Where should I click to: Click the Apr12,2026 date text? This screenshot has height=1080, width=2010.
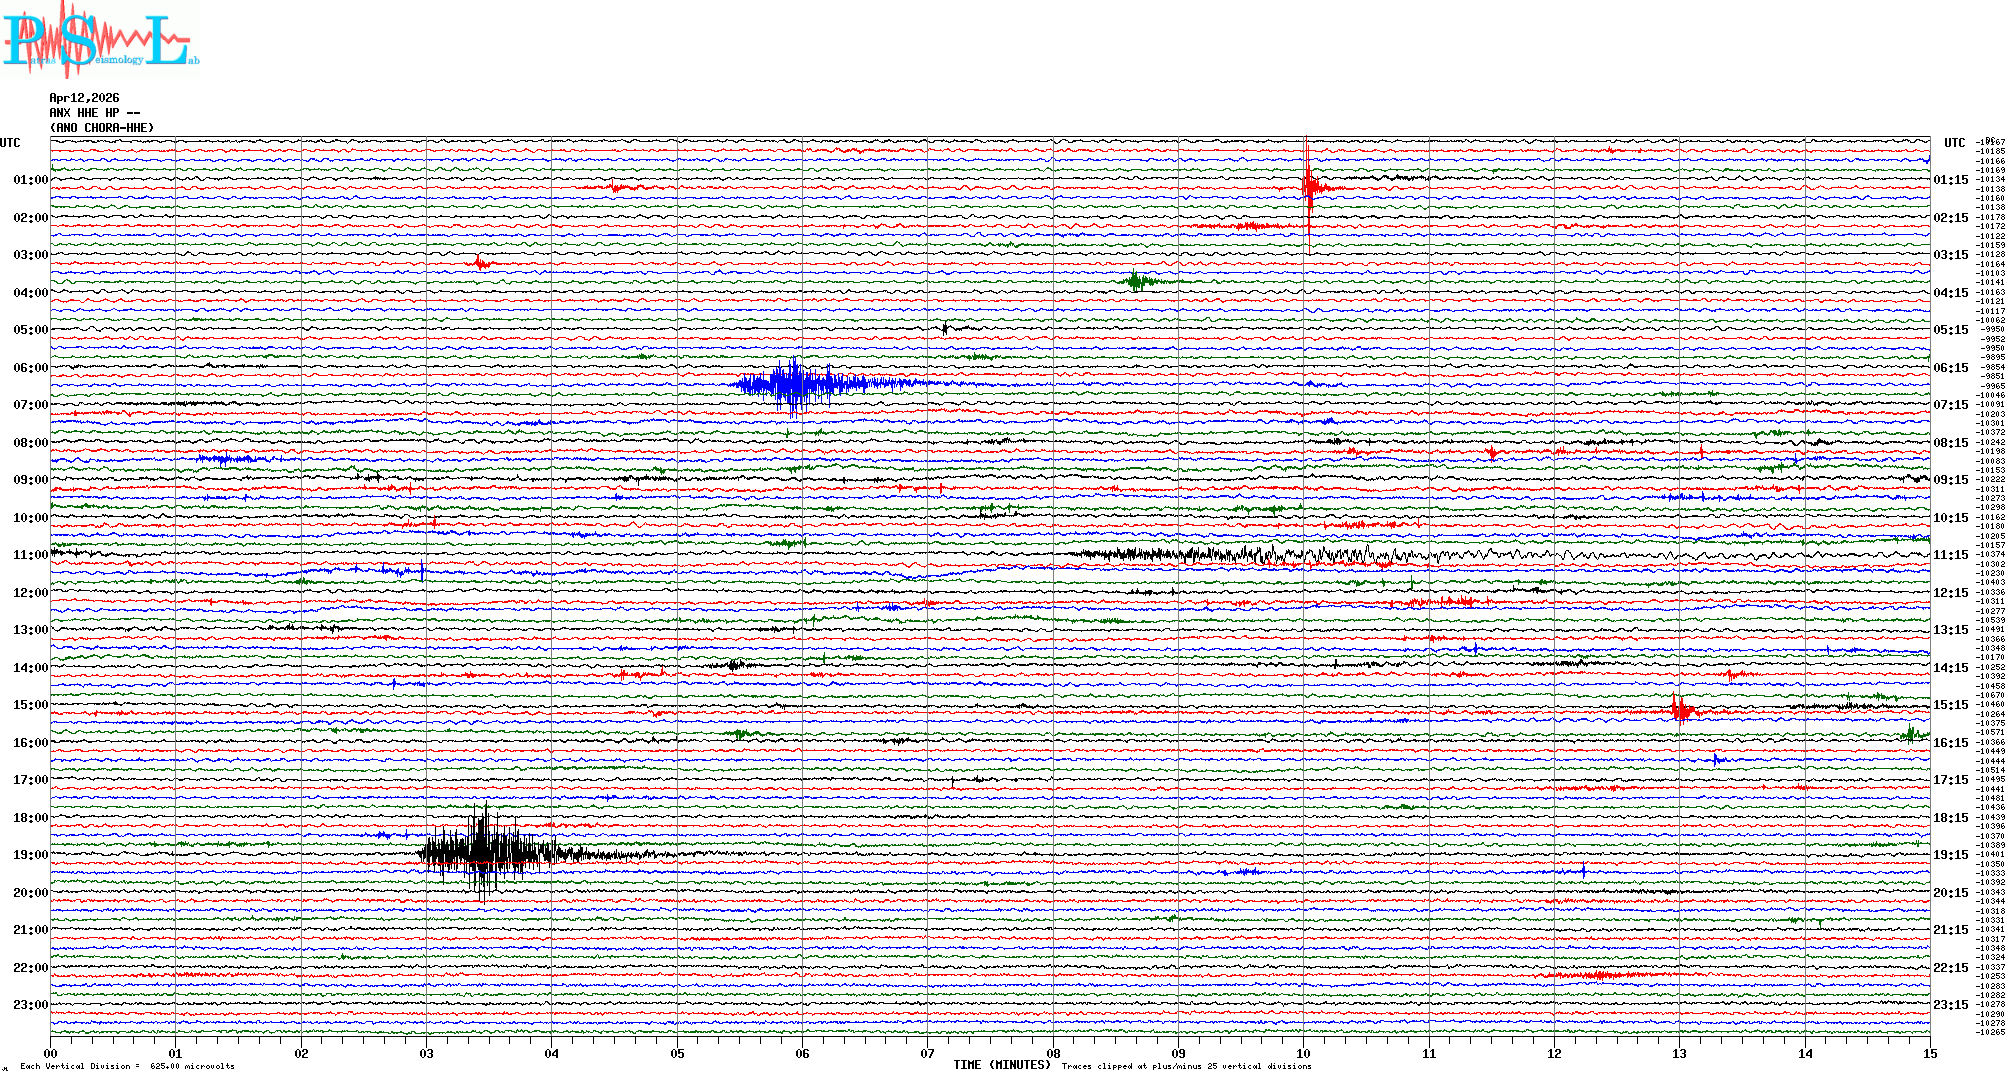(84, 98)
